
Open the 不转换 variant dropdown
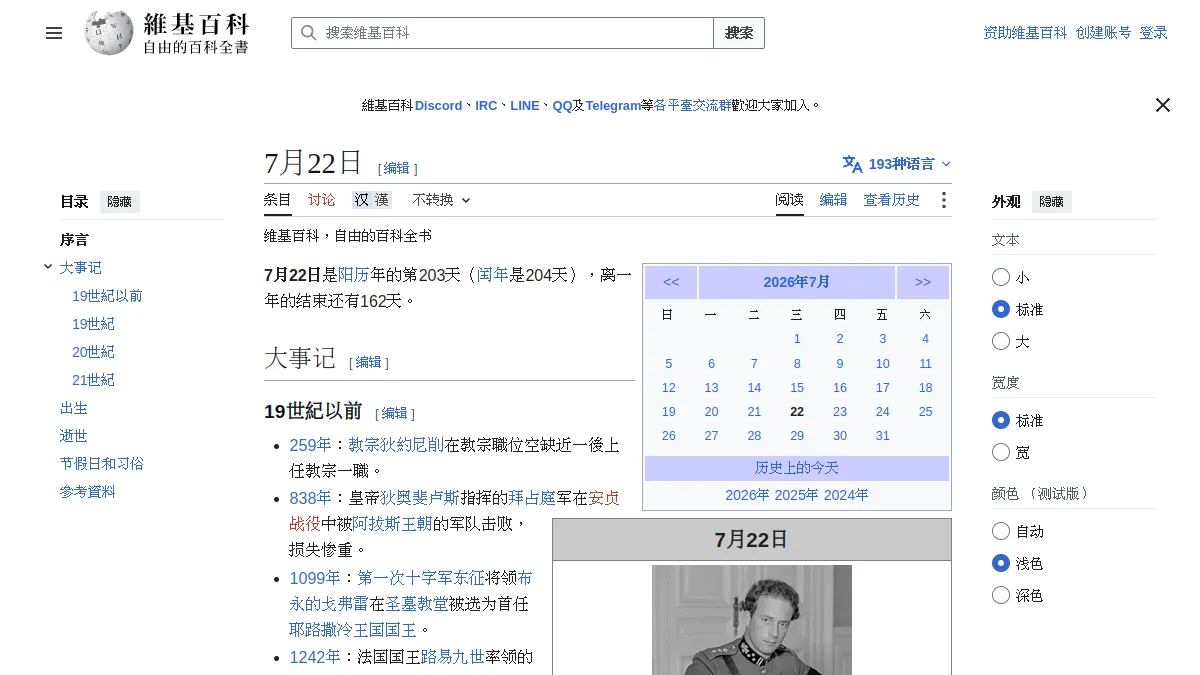pos(441,200)
